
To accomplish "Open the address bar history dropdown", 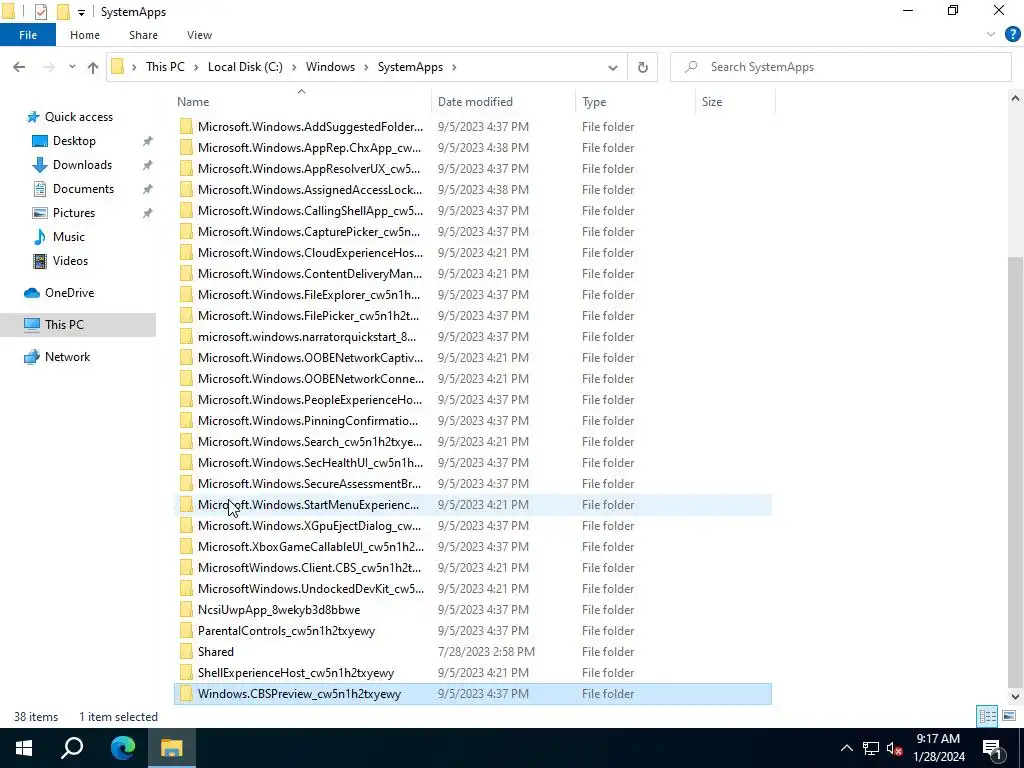I will pos(613,67).
